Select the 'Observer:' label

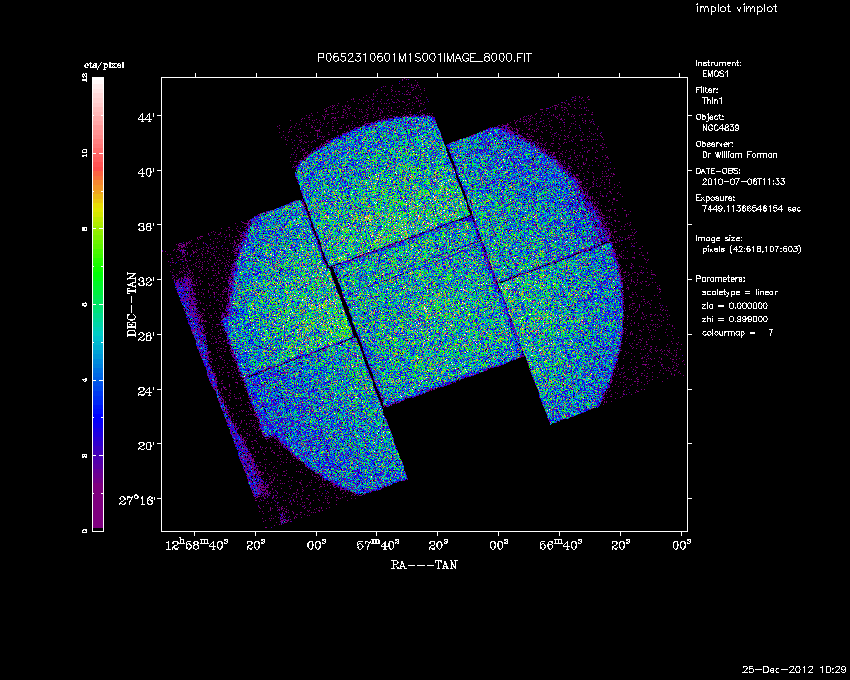714,144
